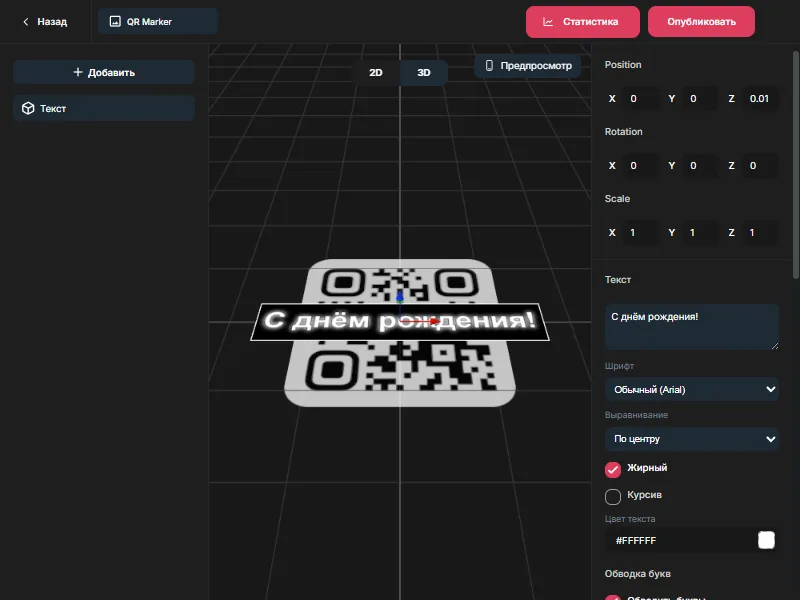Click the resize grip of the text area

click(x=774, y=345)
